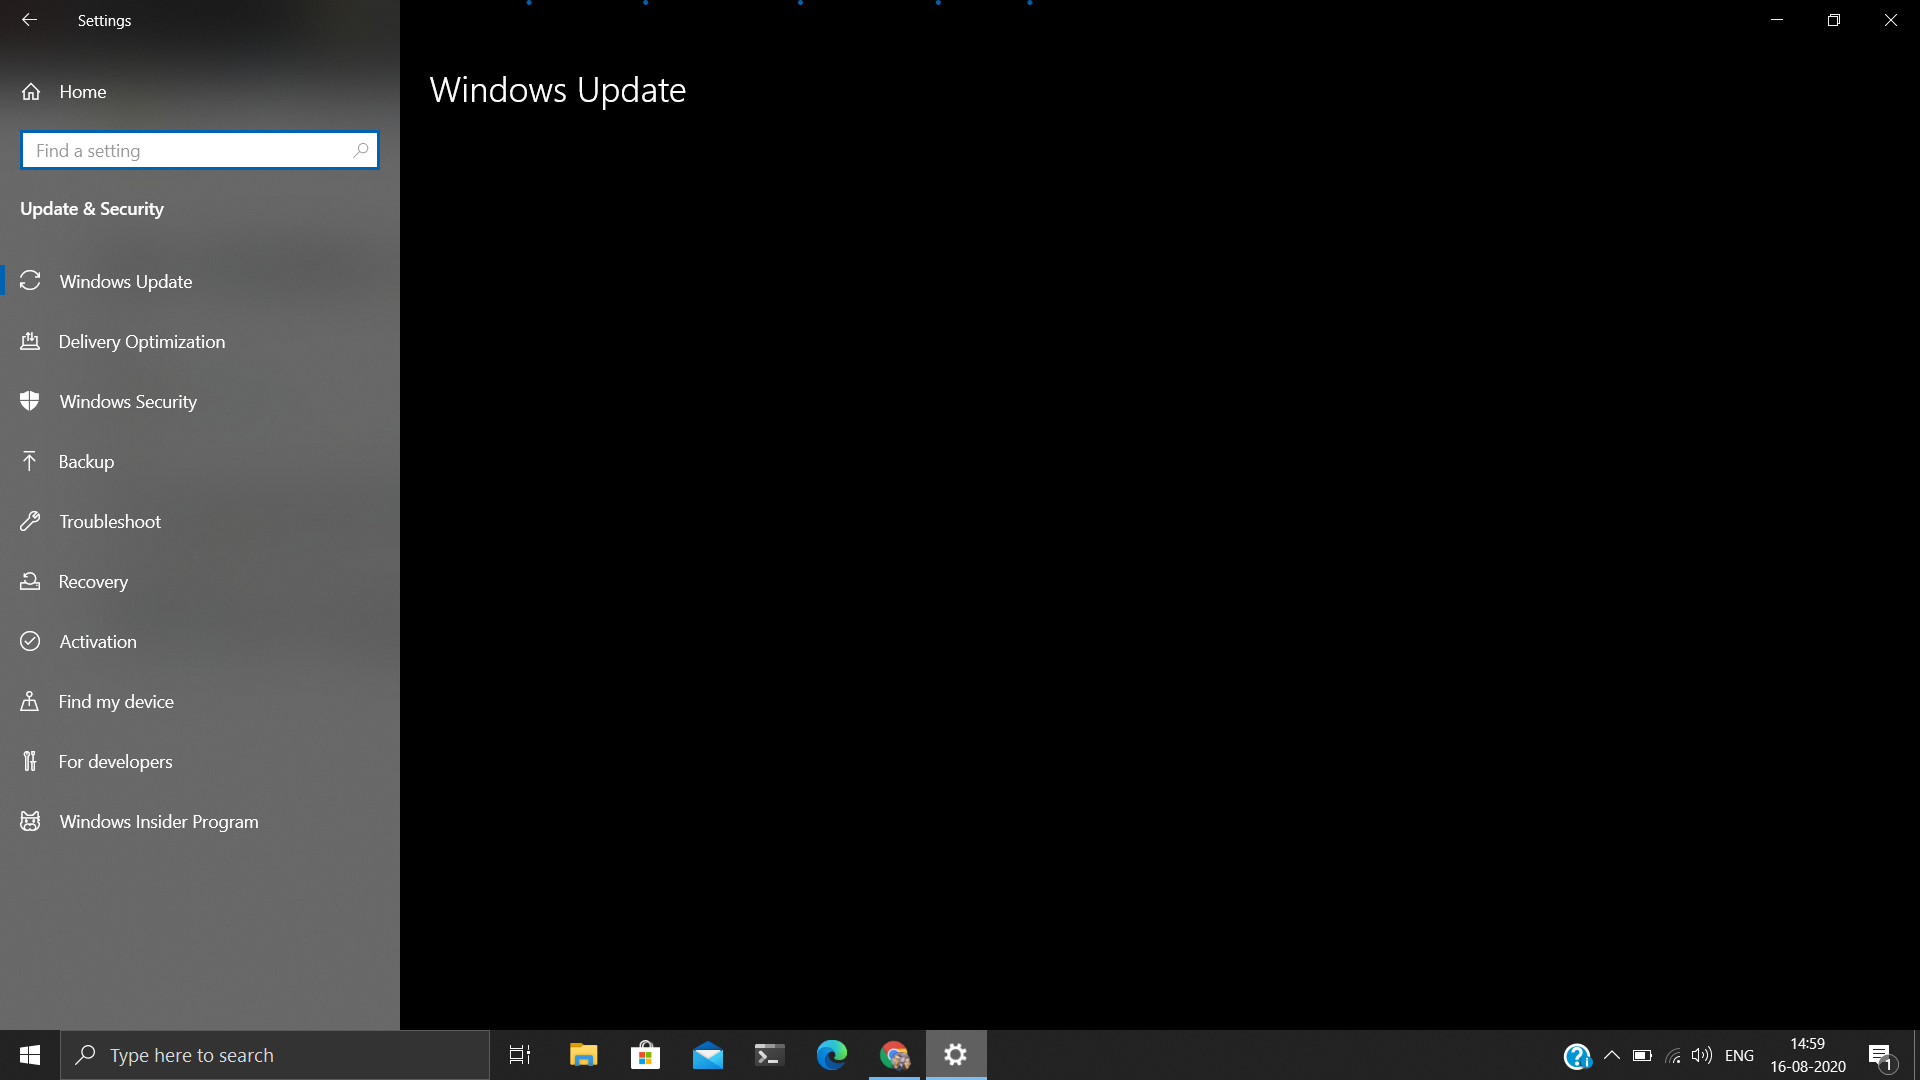Image resolution: width=1920 pixels, height=1080 pixels.
Task: Click the Delivery Optimization icon
Action: (x=30, y=341)
